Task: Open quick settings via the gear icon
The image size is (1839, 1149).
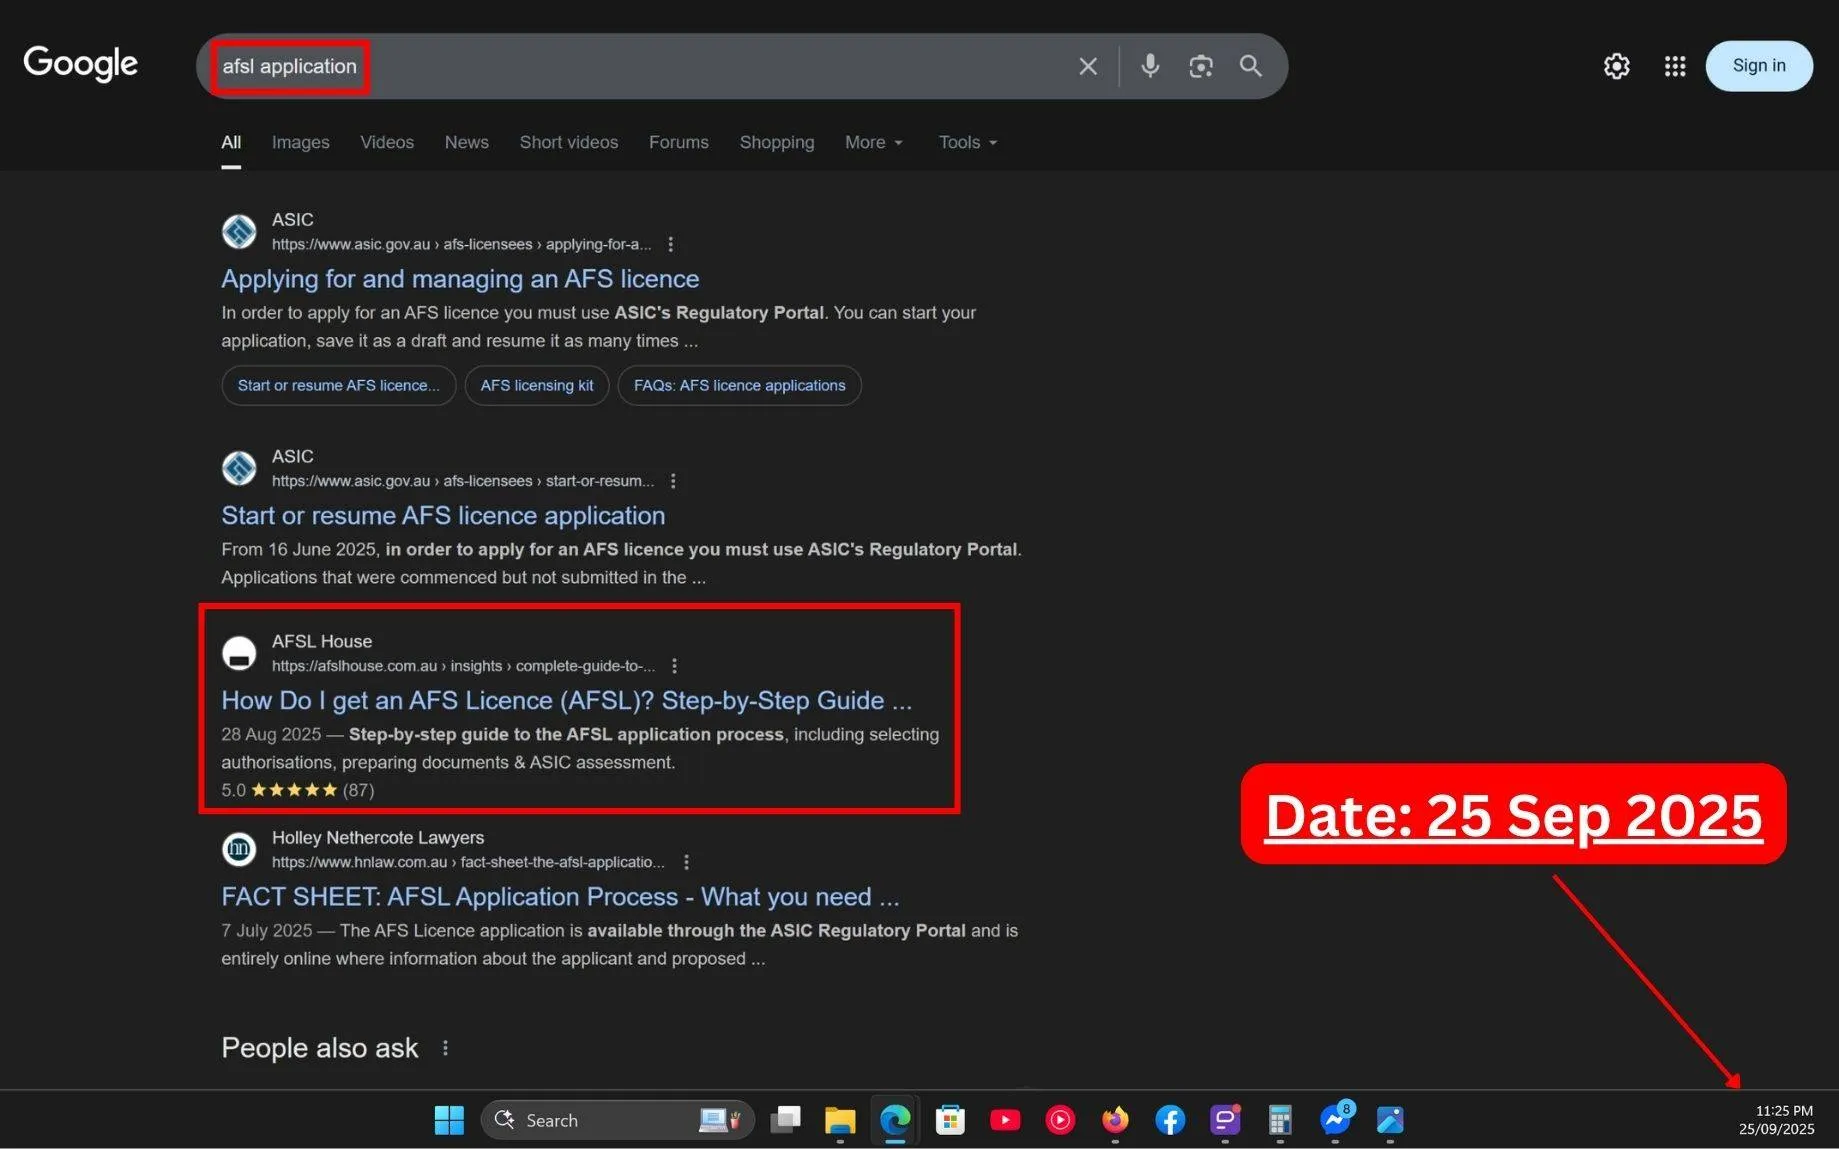Action: tap(1616, 66)
